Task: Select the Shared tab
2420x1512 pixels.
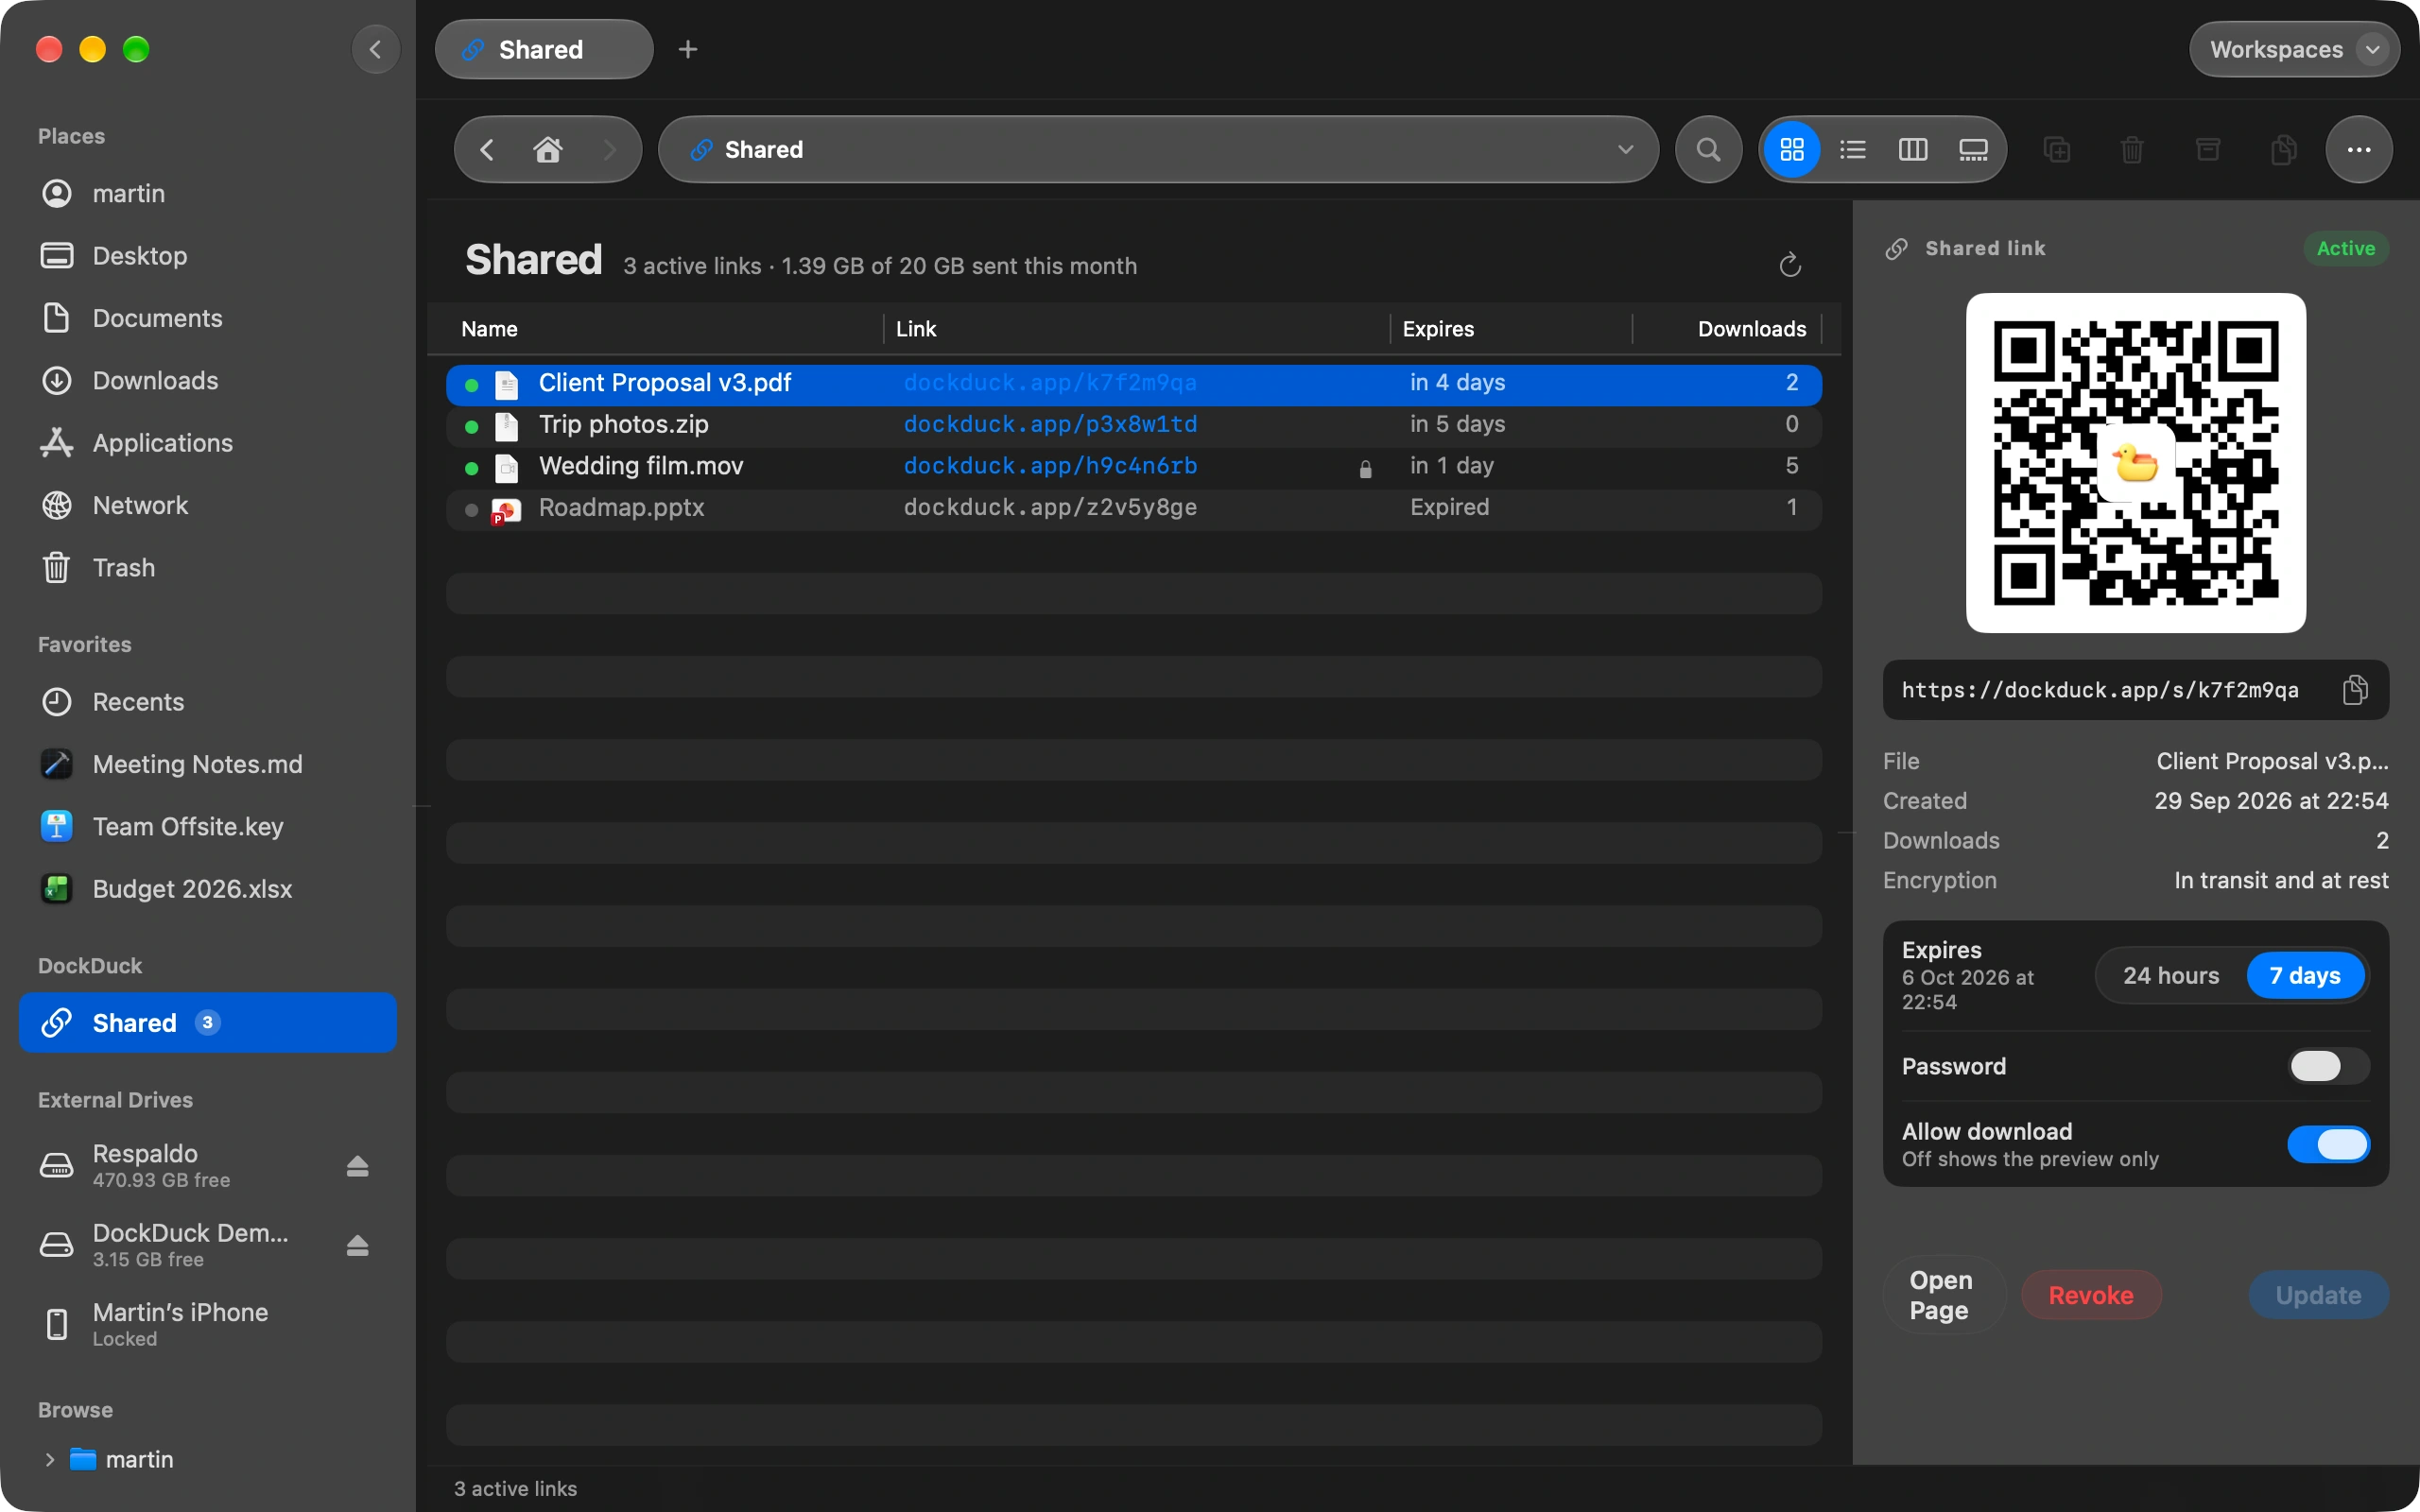Action: (x=544, y=49)
